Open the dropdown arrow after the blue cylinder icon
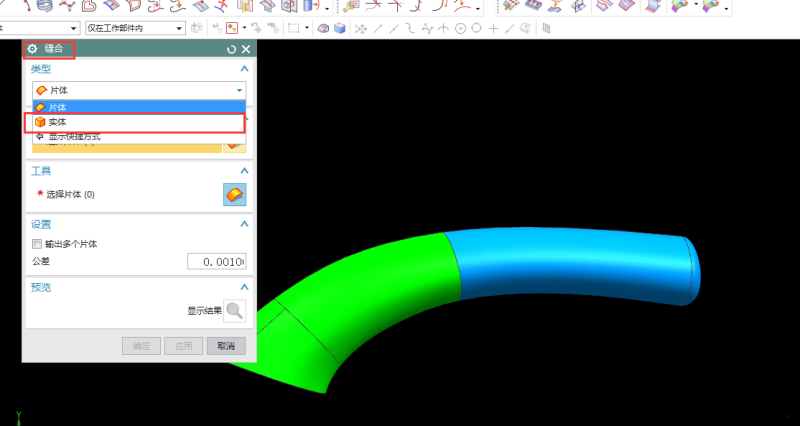 327,9
